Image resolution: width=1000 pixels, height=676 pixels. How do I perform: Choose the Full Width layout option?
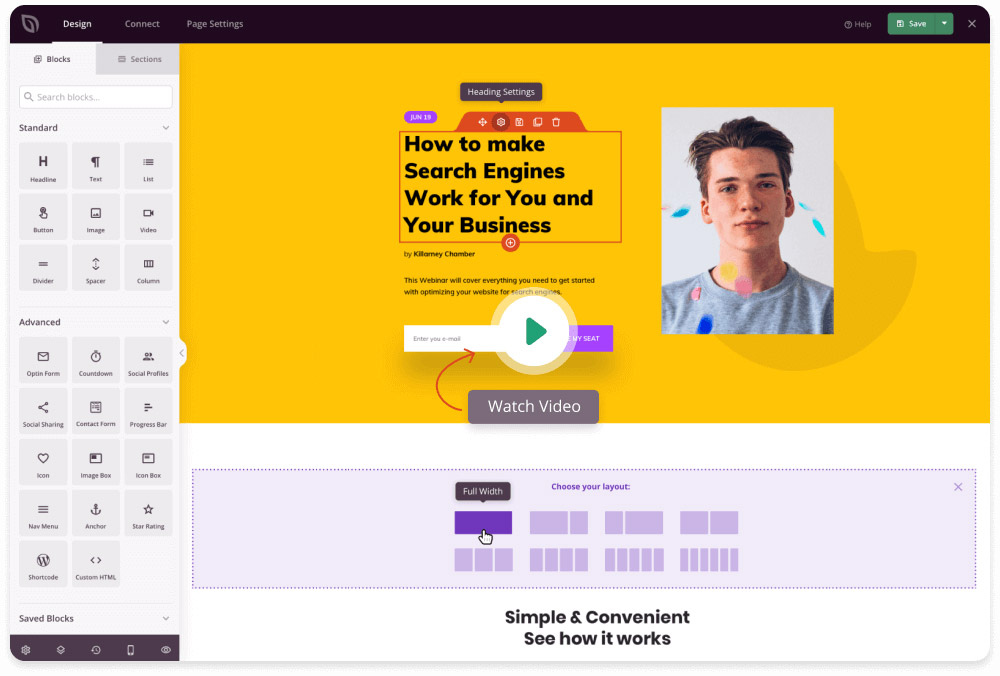tap(483, 523)
